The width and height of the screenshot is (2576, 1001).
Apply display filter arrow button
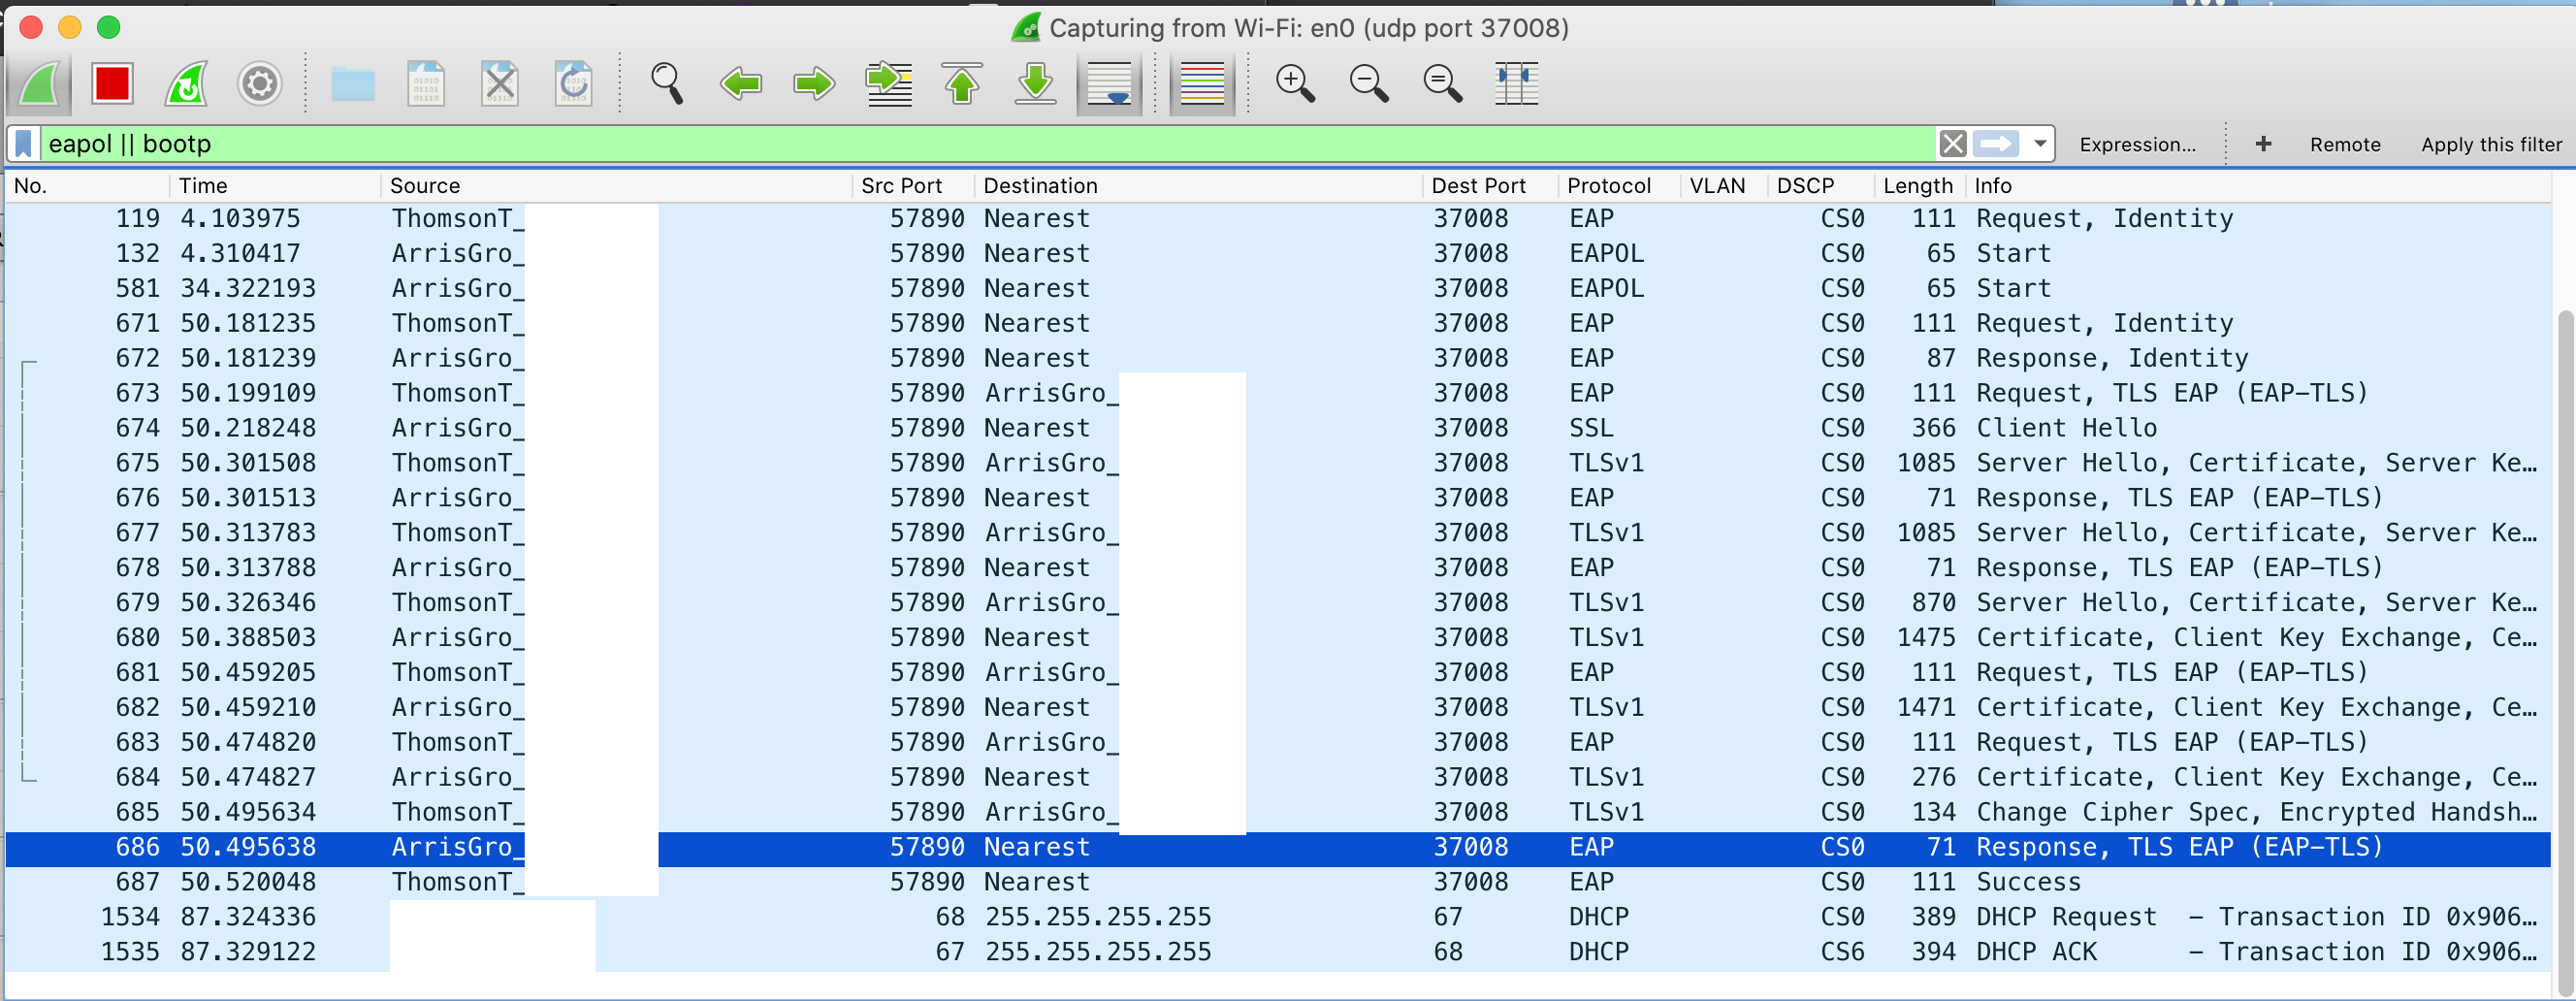coord(1996,144)
